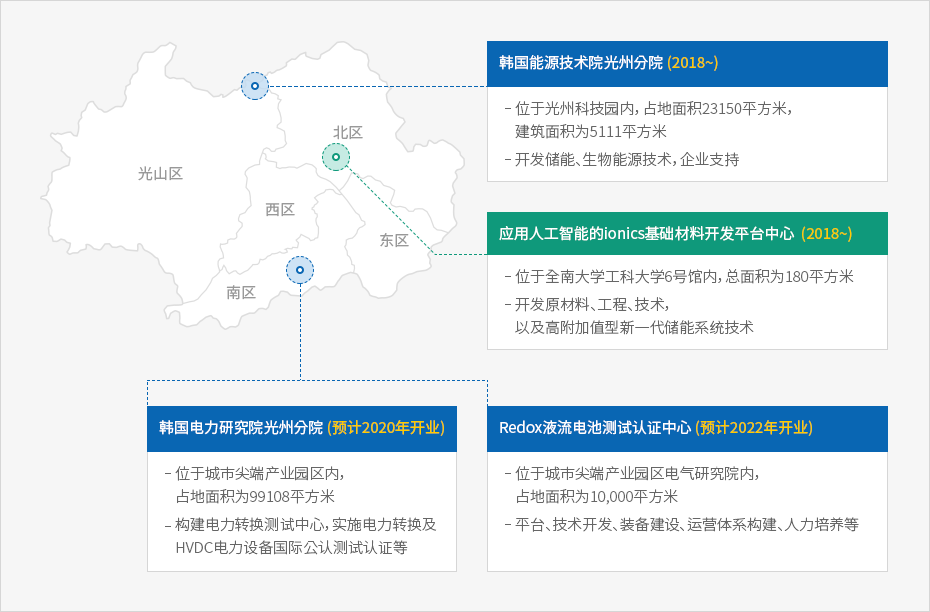The width and height of the screenshot is (930, 612).
Task: Click text 开发储能、生物能源技术，企业支持
Action: click(x=627, y=160)
